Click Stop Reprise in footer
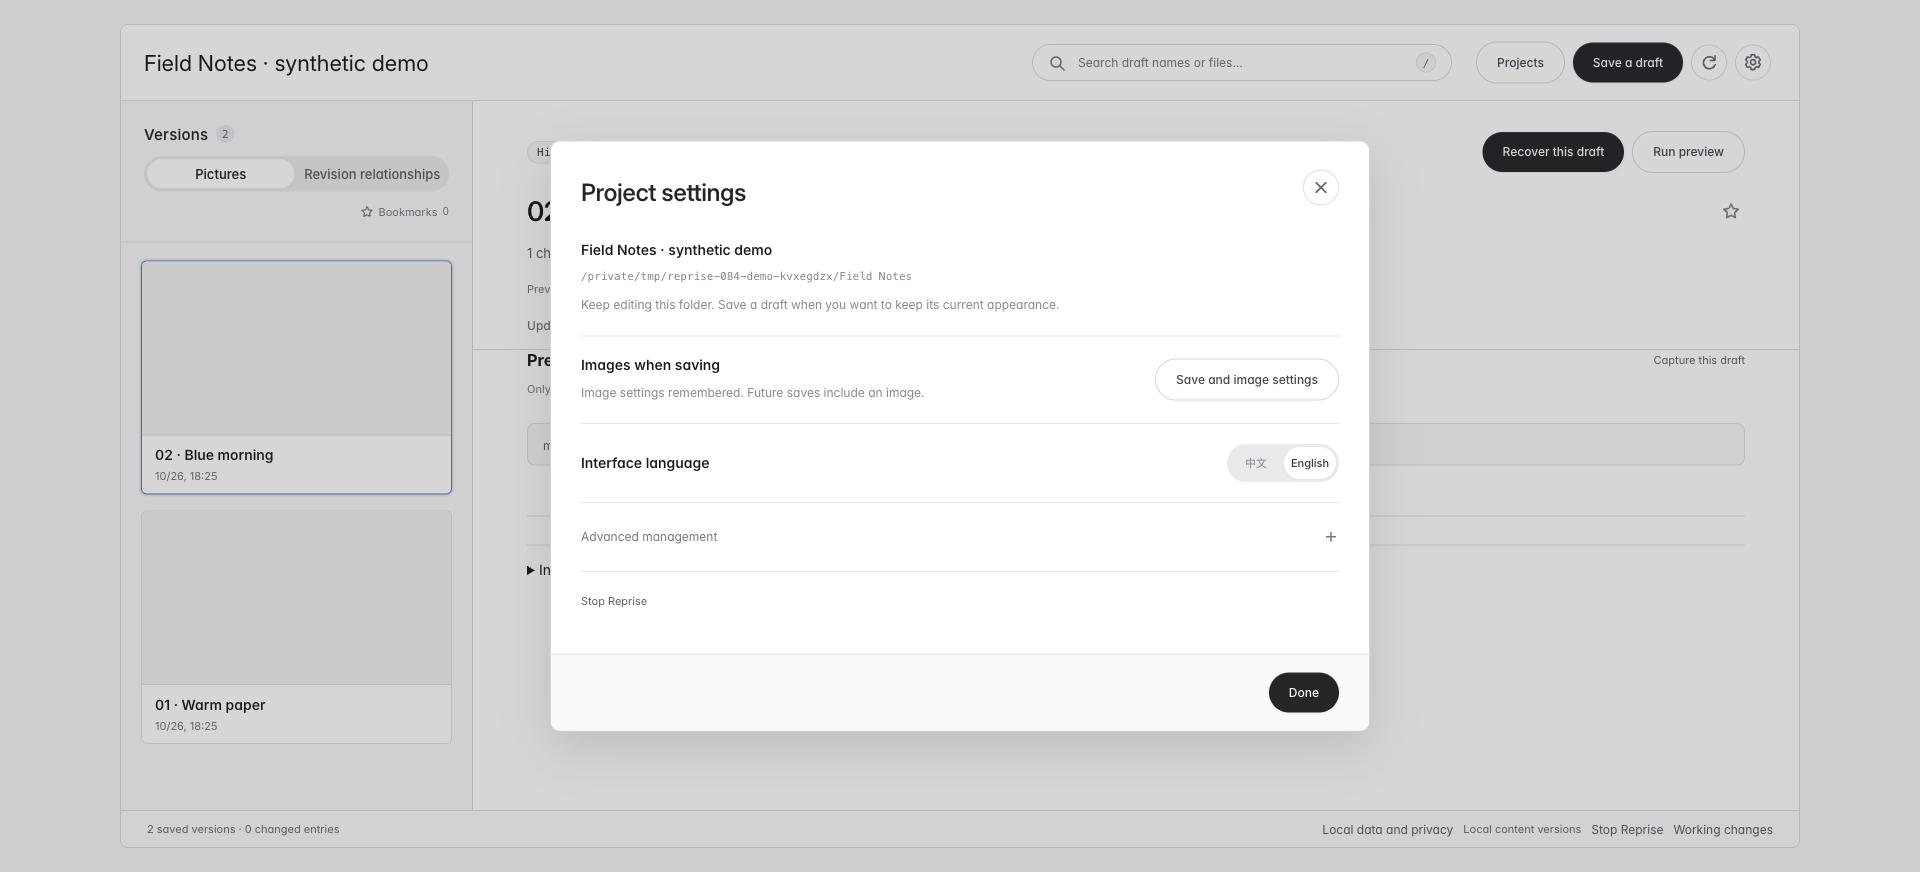This screenshot has height=872, width=1920. coord(1627,830)
